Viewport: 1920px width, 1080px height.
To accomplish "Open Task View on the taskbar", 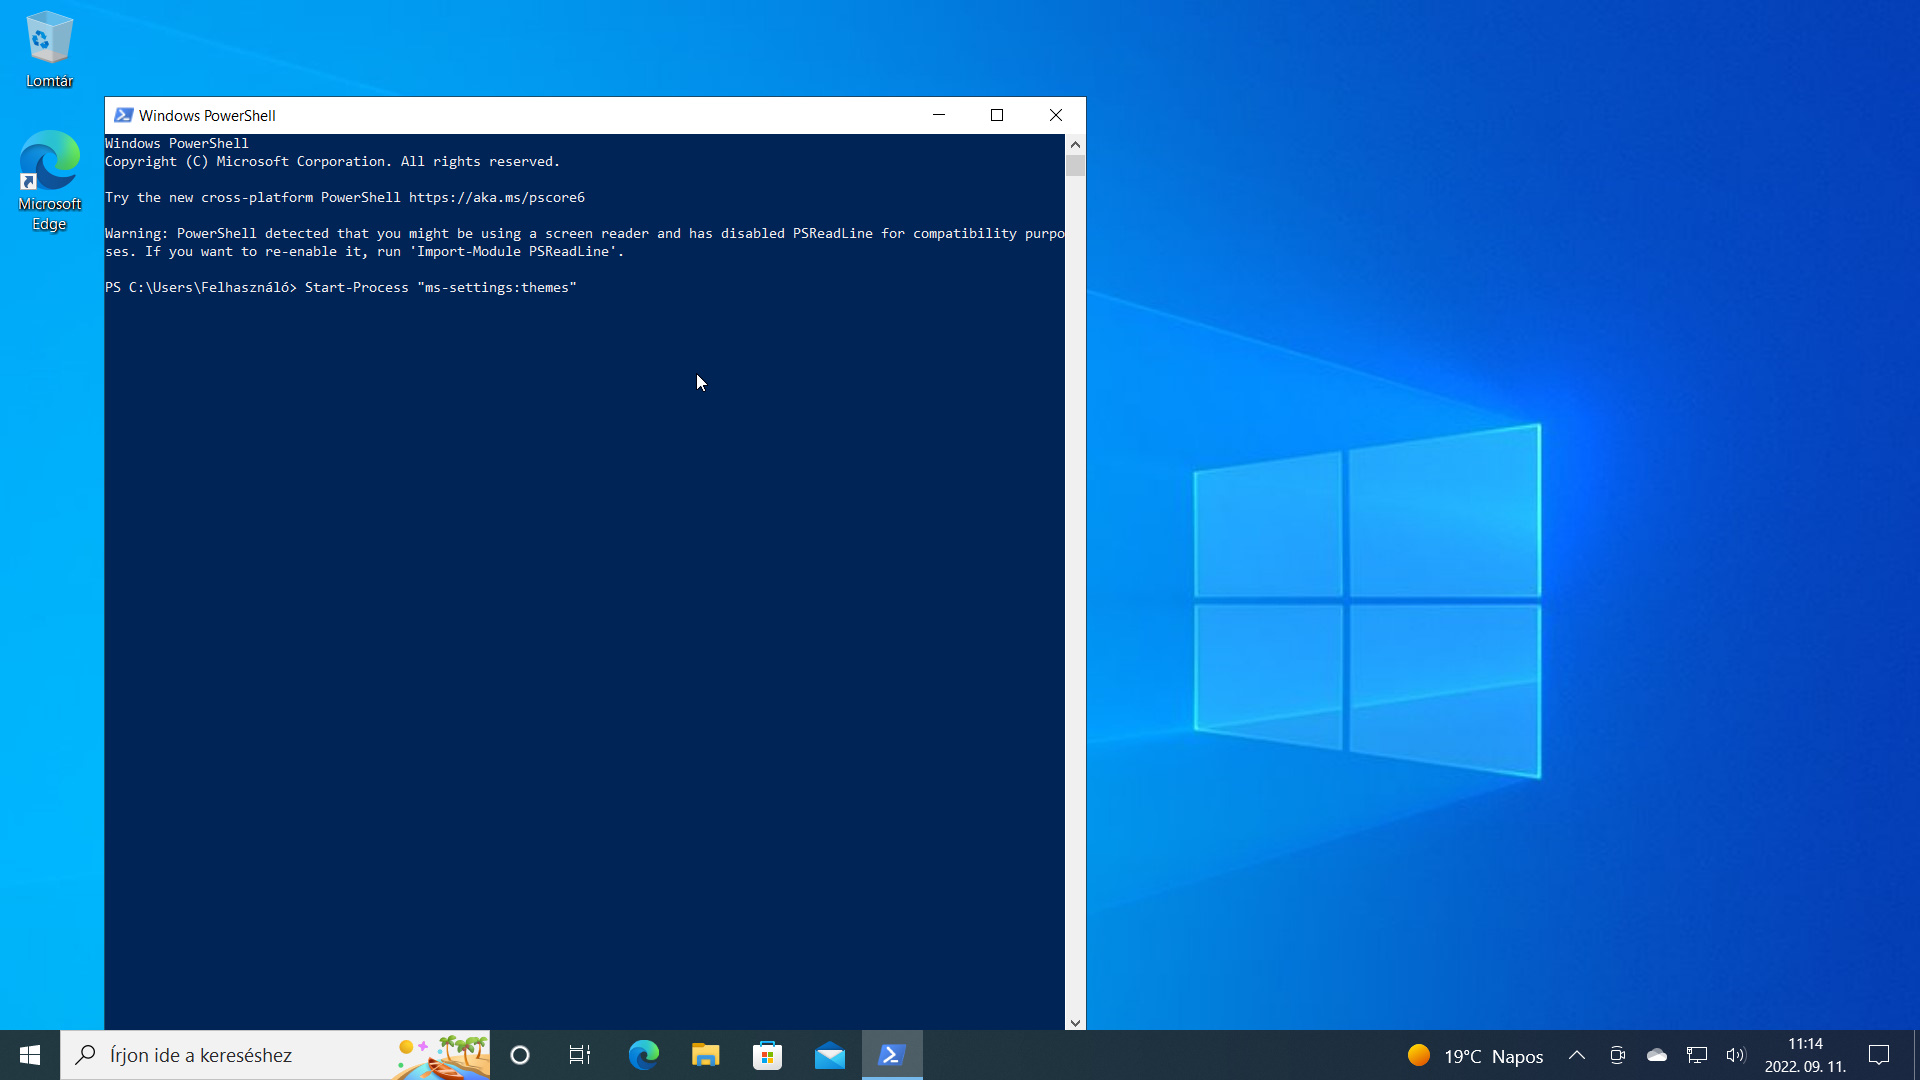I will coord(580,1055).
